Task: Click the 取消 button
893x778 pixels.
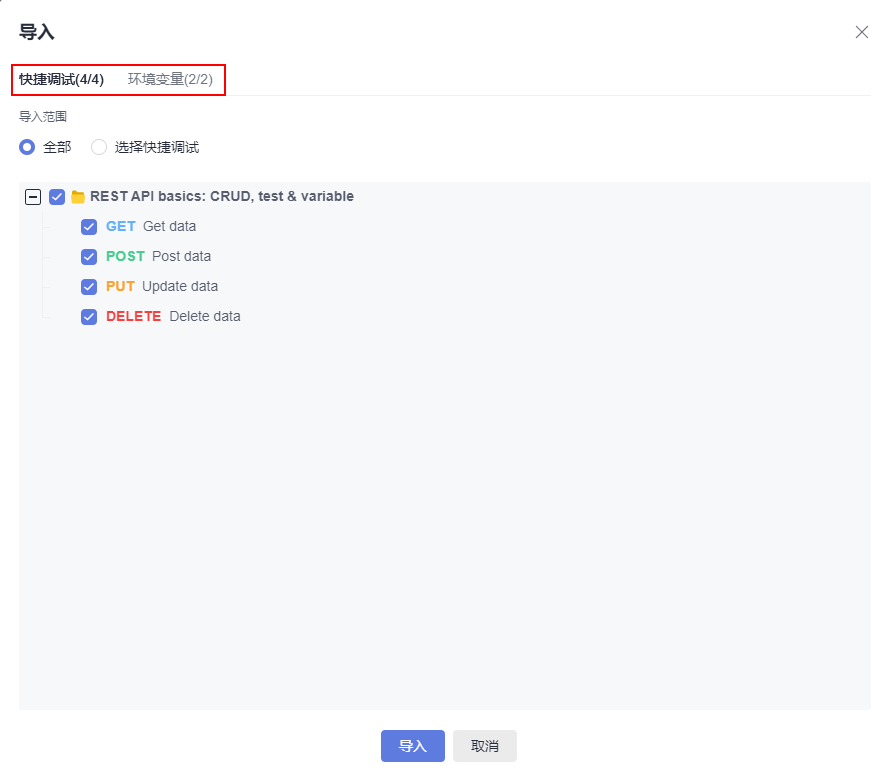Action: (x=485, y=746)
